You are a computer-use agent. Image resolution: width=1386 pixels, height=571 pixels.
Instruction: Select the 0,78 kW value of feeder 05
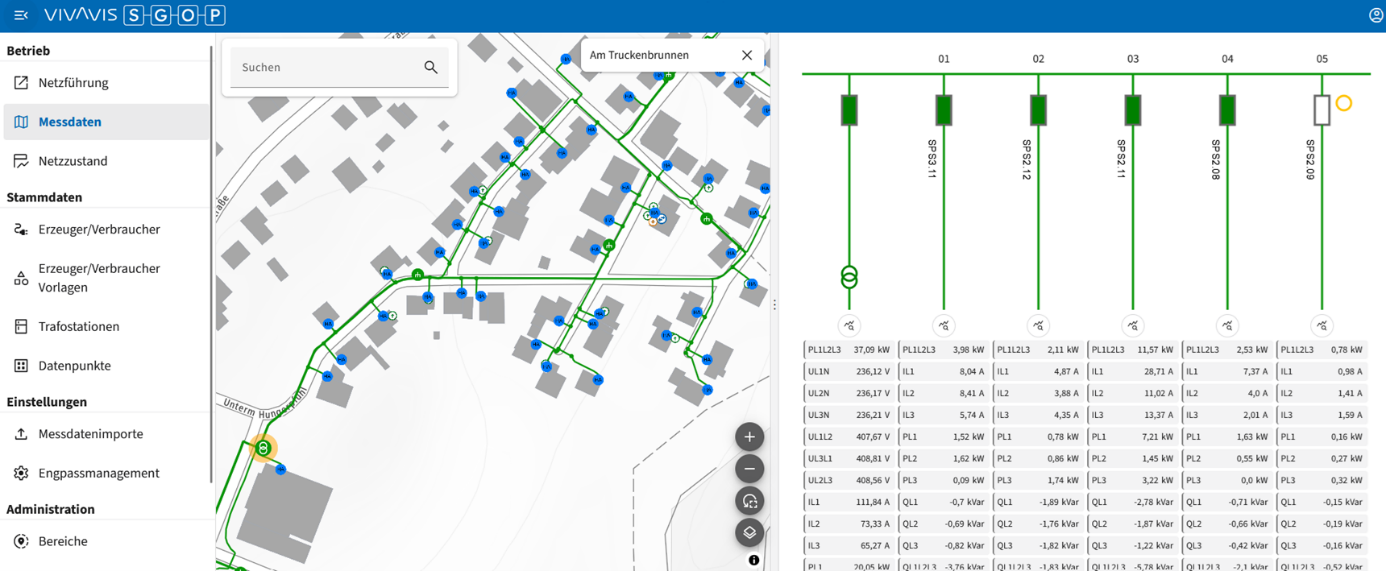tap(1346, 350)
